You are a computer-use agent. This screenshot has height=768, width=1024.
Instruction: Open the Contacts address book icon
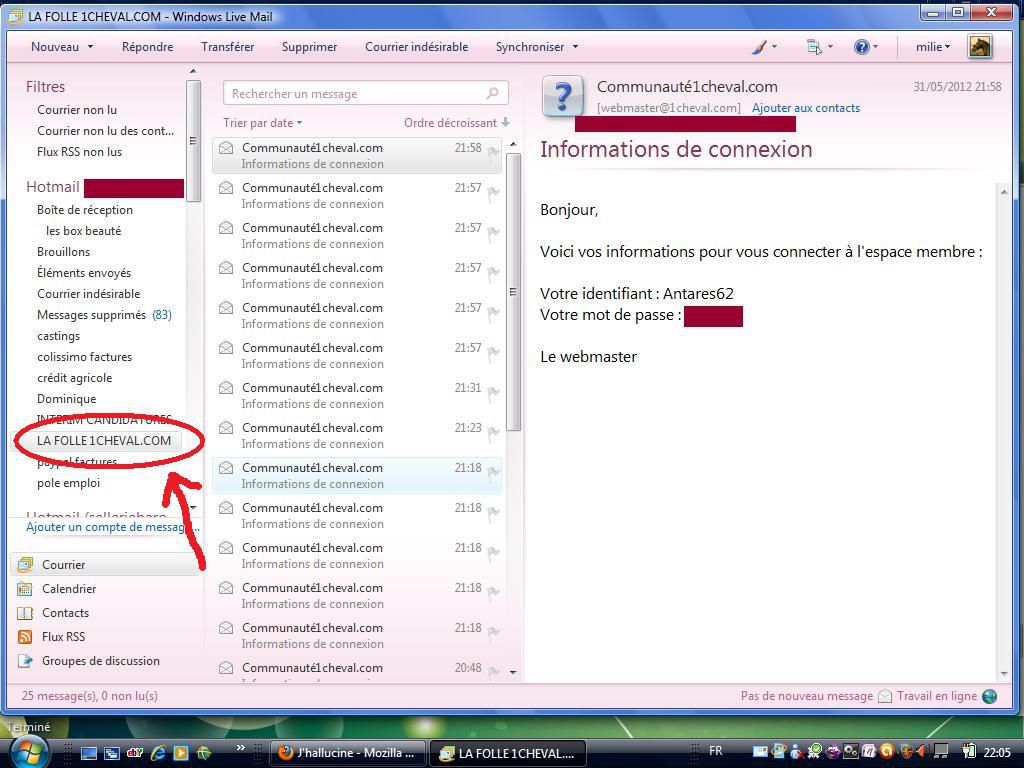coord(25,613)
